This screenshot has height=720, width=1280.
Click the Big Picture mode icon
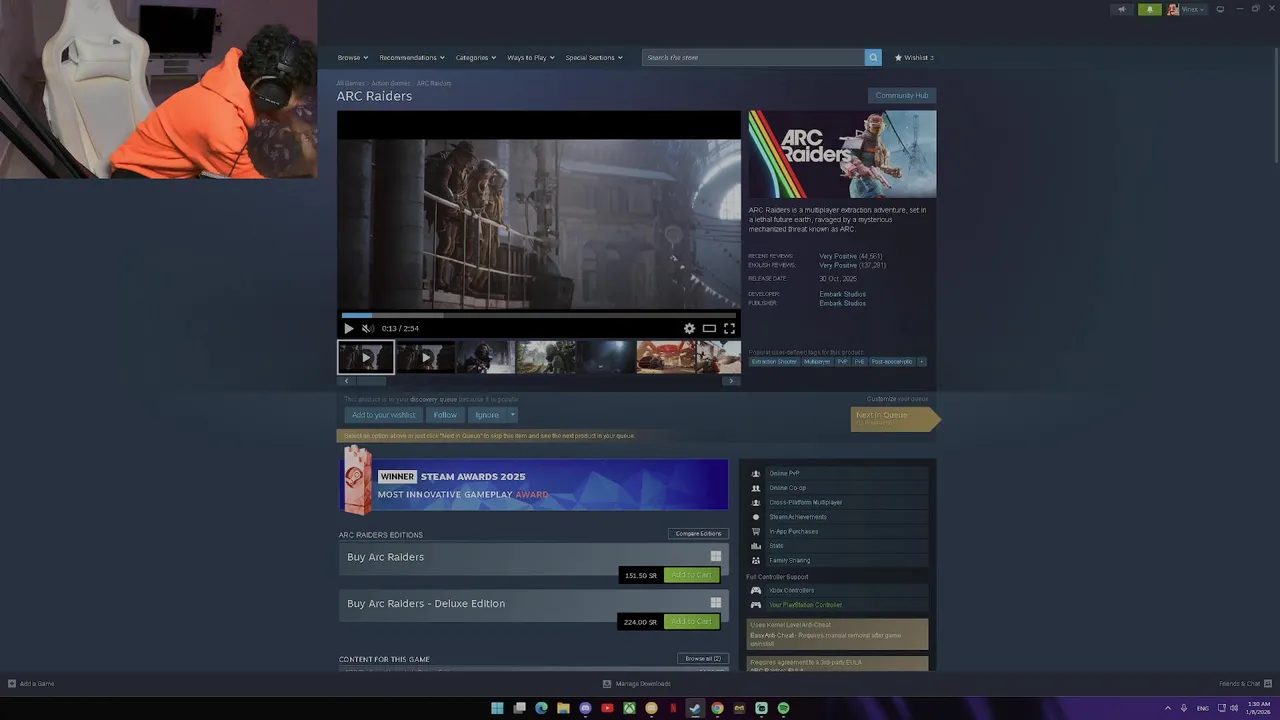[1220, 9]
